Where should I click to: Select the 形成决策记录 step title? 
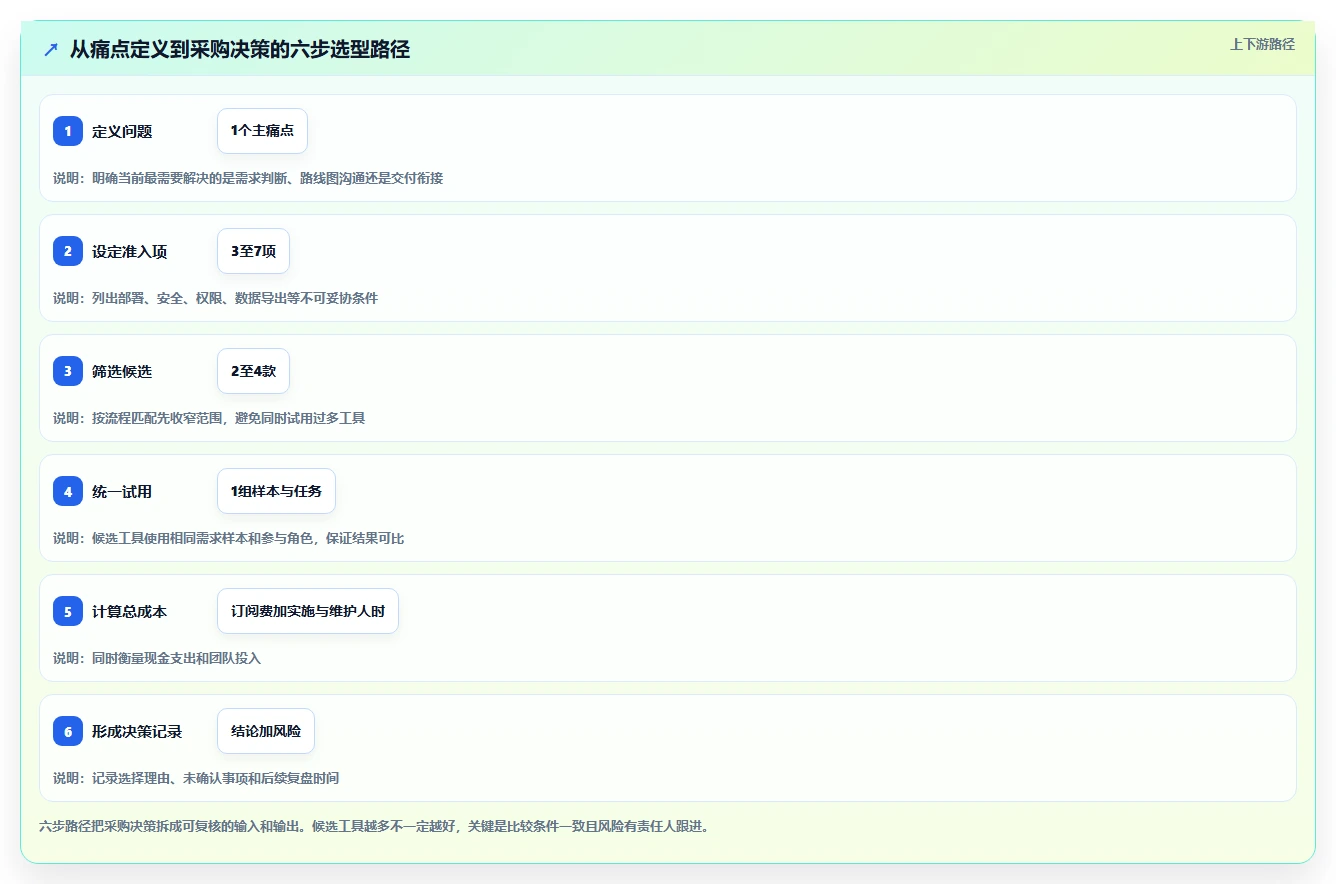point(137,731)
